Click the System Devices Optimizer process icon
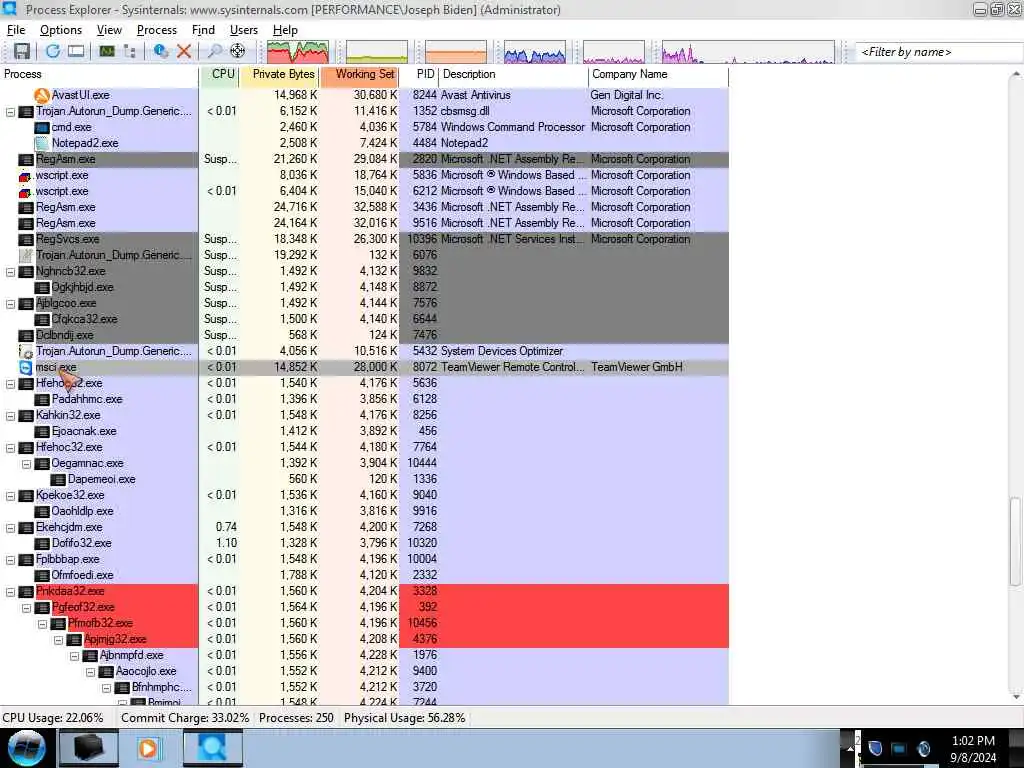This screenshot has height=768, width=1024. (25, 351)
